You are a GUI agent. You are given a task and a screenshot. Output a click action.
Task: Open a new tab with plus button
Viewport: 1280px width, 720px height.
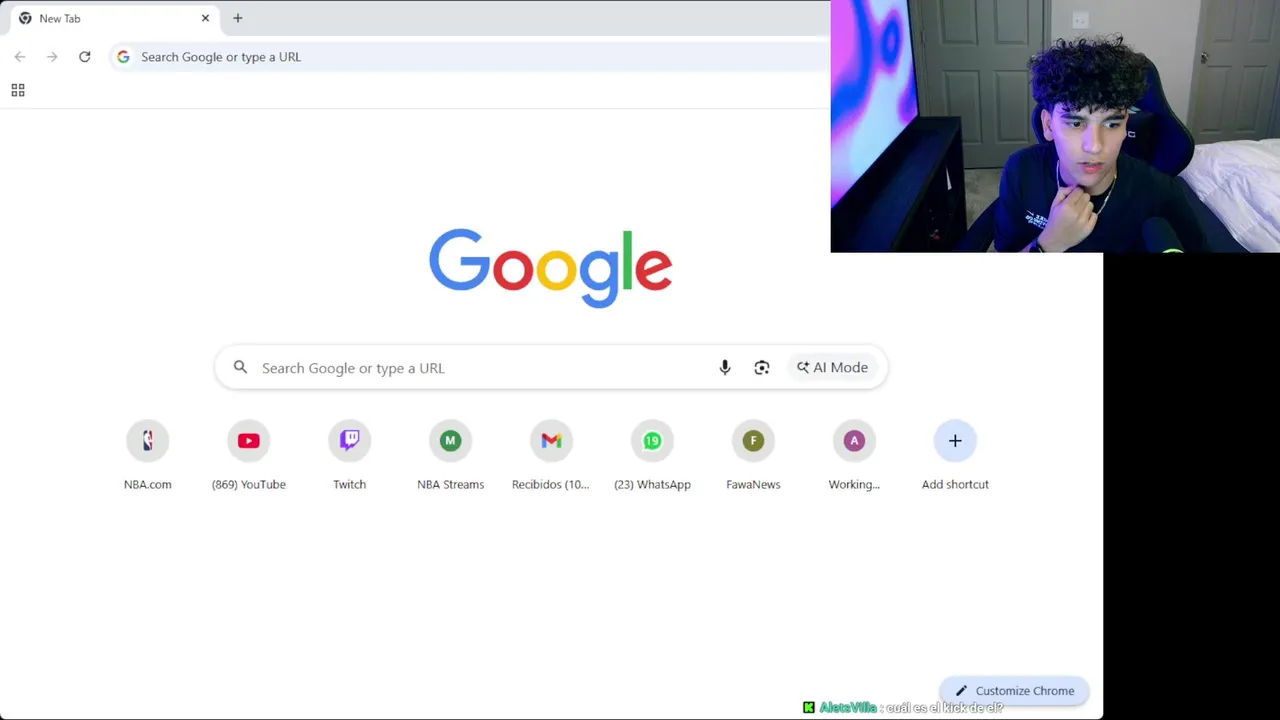click(238, 18)
